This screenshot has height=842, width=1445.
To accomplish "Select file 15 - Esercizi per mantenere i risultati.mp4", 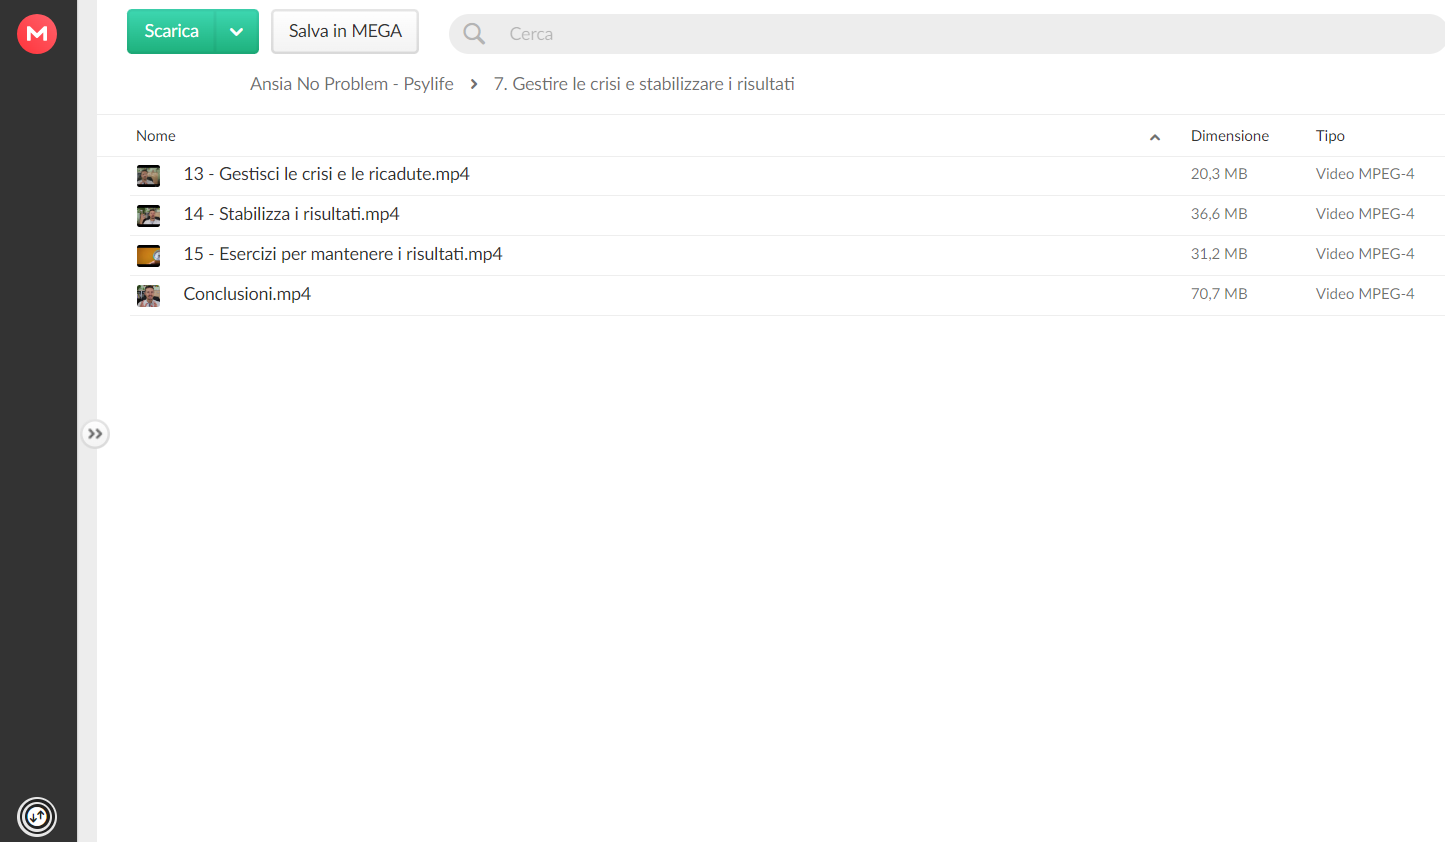I will coord(343,254).
